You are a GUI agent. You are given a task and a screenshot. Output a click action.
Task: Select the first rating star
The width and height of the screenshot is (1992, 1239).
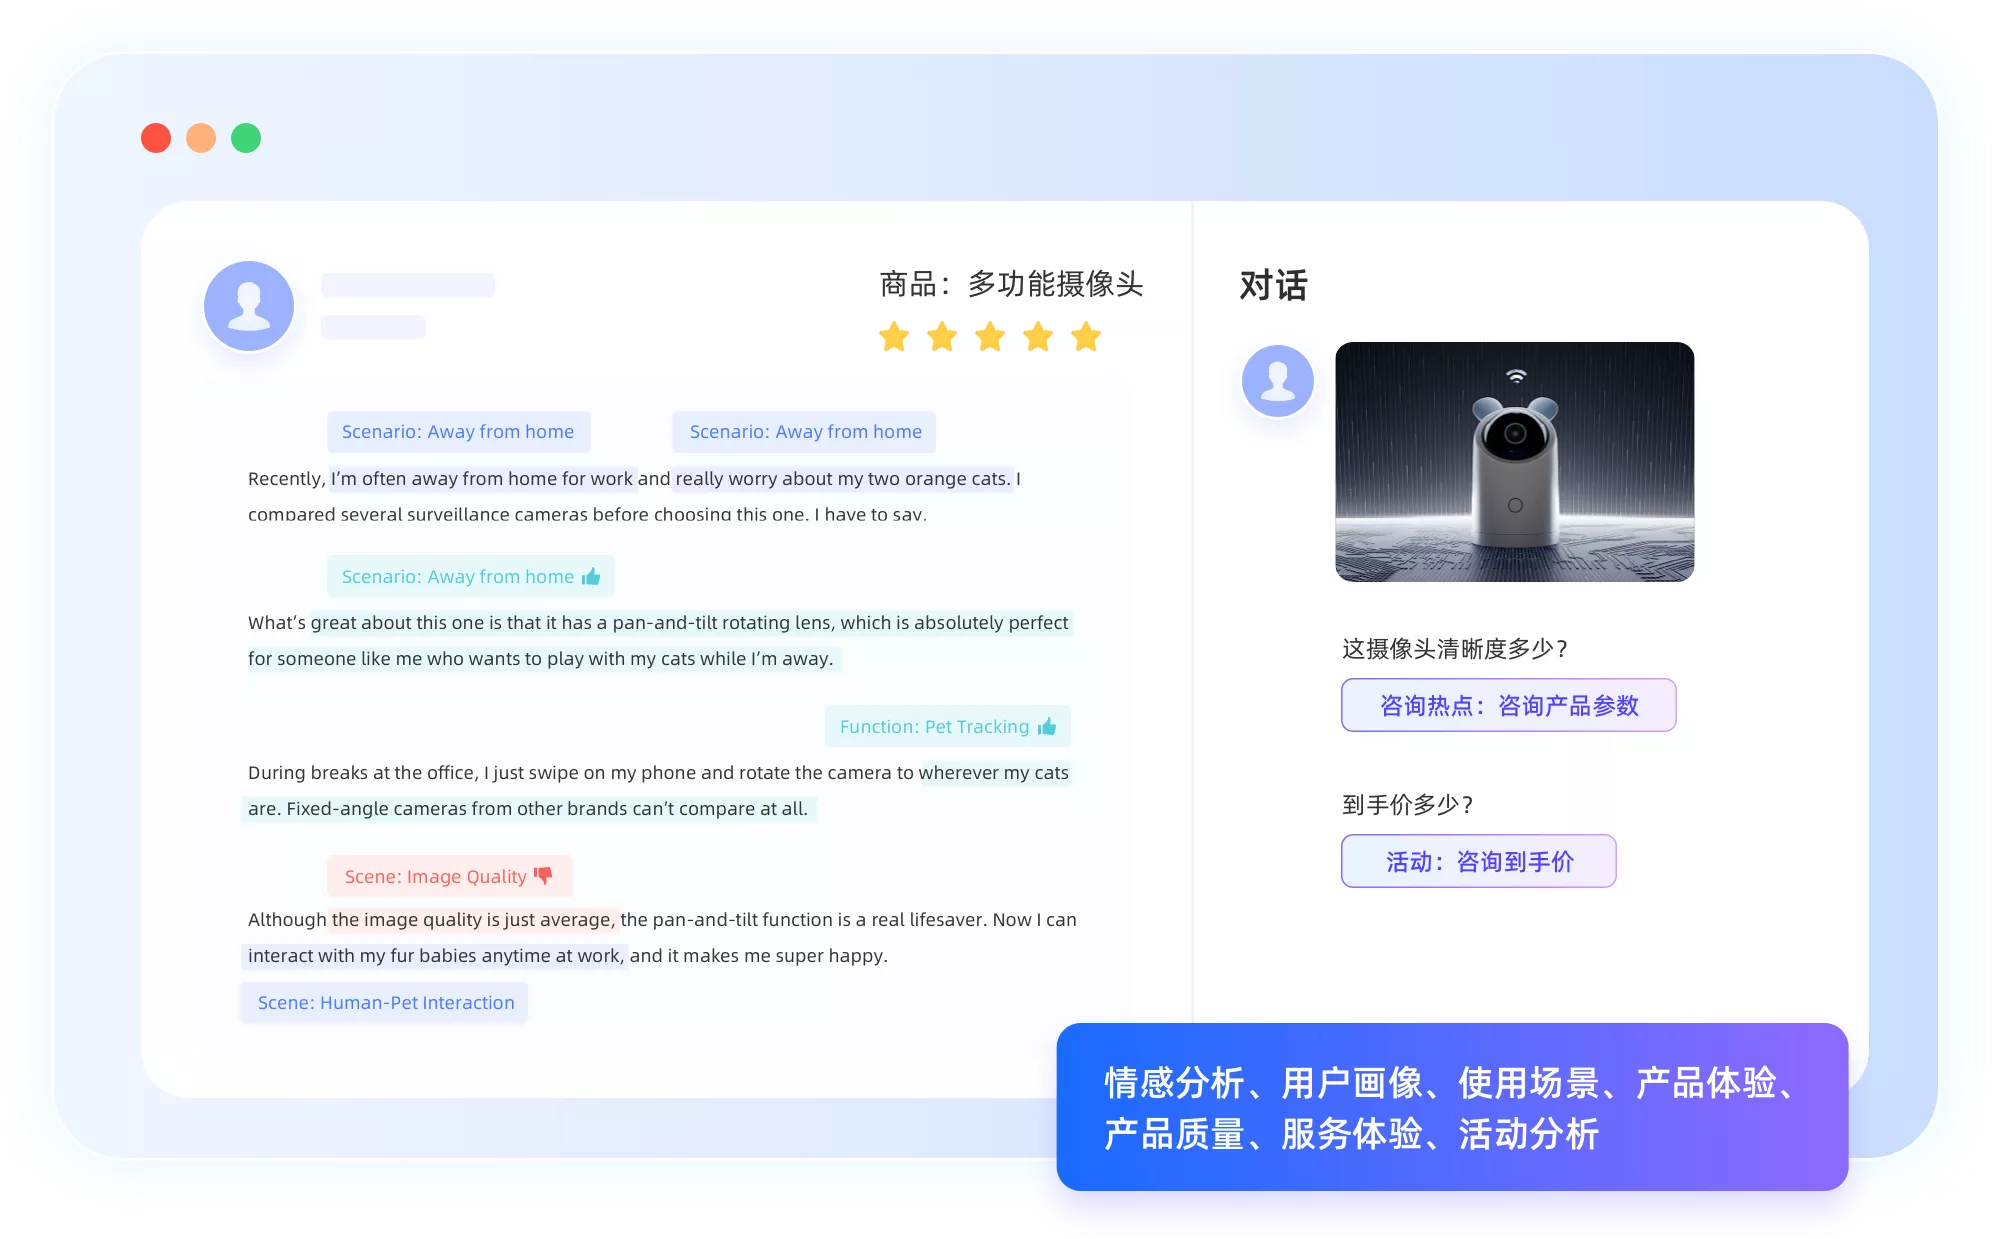coord(894,337)
